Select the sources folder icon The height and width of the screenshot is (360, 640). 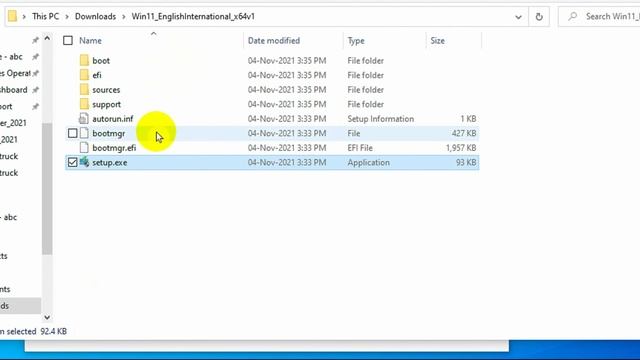click(84, 90)
